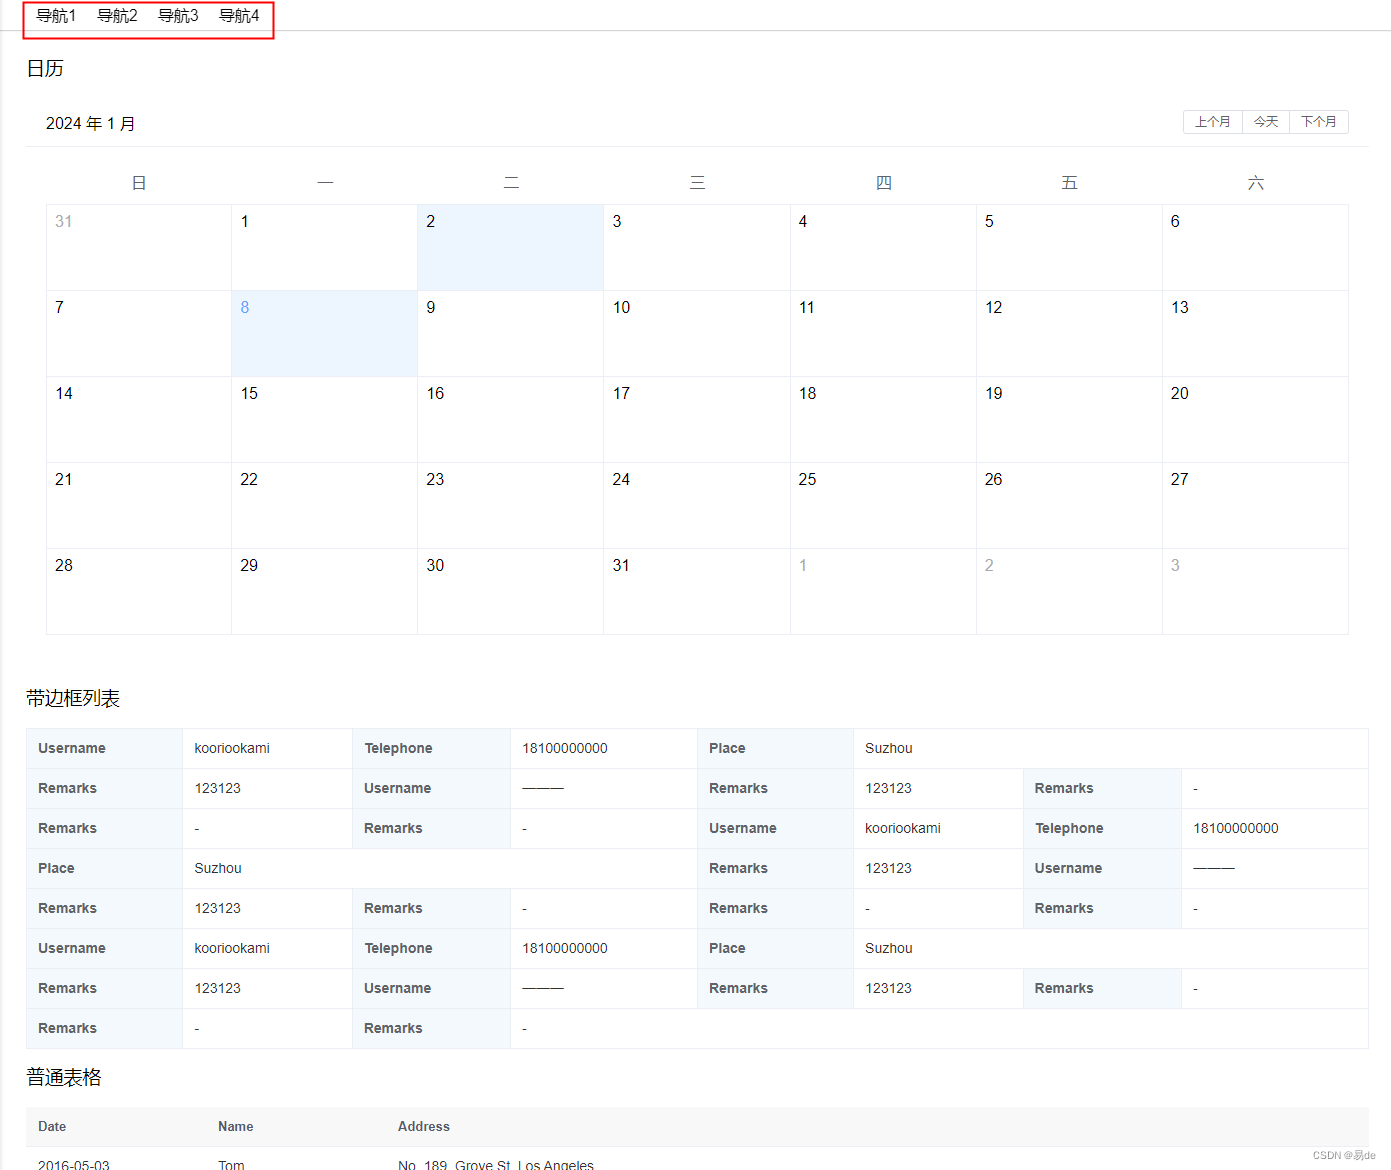Click the 五 weekday header
1391x1170 pixels.
coord(1069,183)
